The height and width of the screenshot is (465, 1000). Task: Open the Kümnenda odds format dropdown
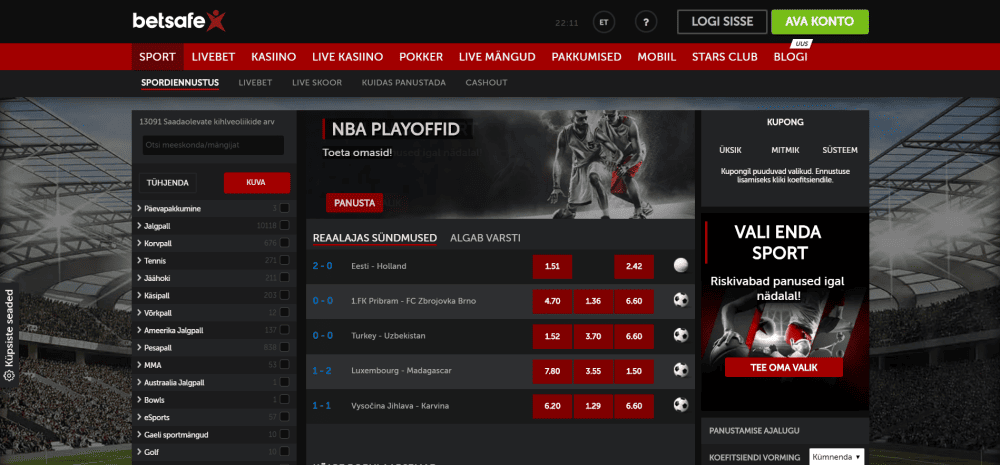[837, 457]
